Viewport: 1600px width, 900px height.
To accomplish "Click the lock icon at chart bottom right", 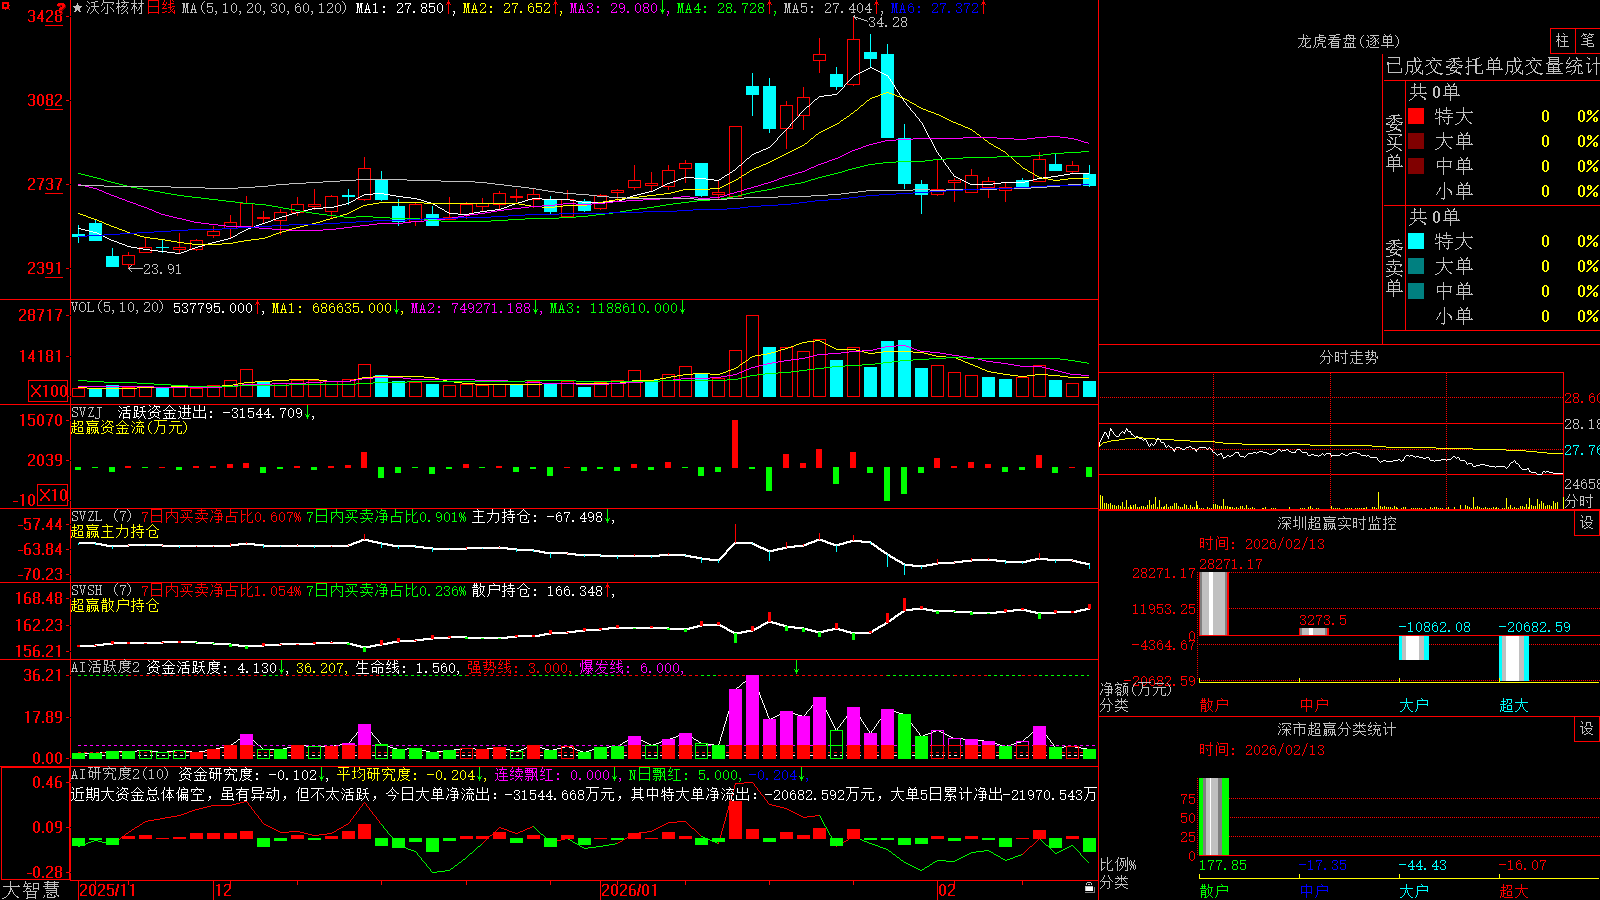I will 1089,888.
